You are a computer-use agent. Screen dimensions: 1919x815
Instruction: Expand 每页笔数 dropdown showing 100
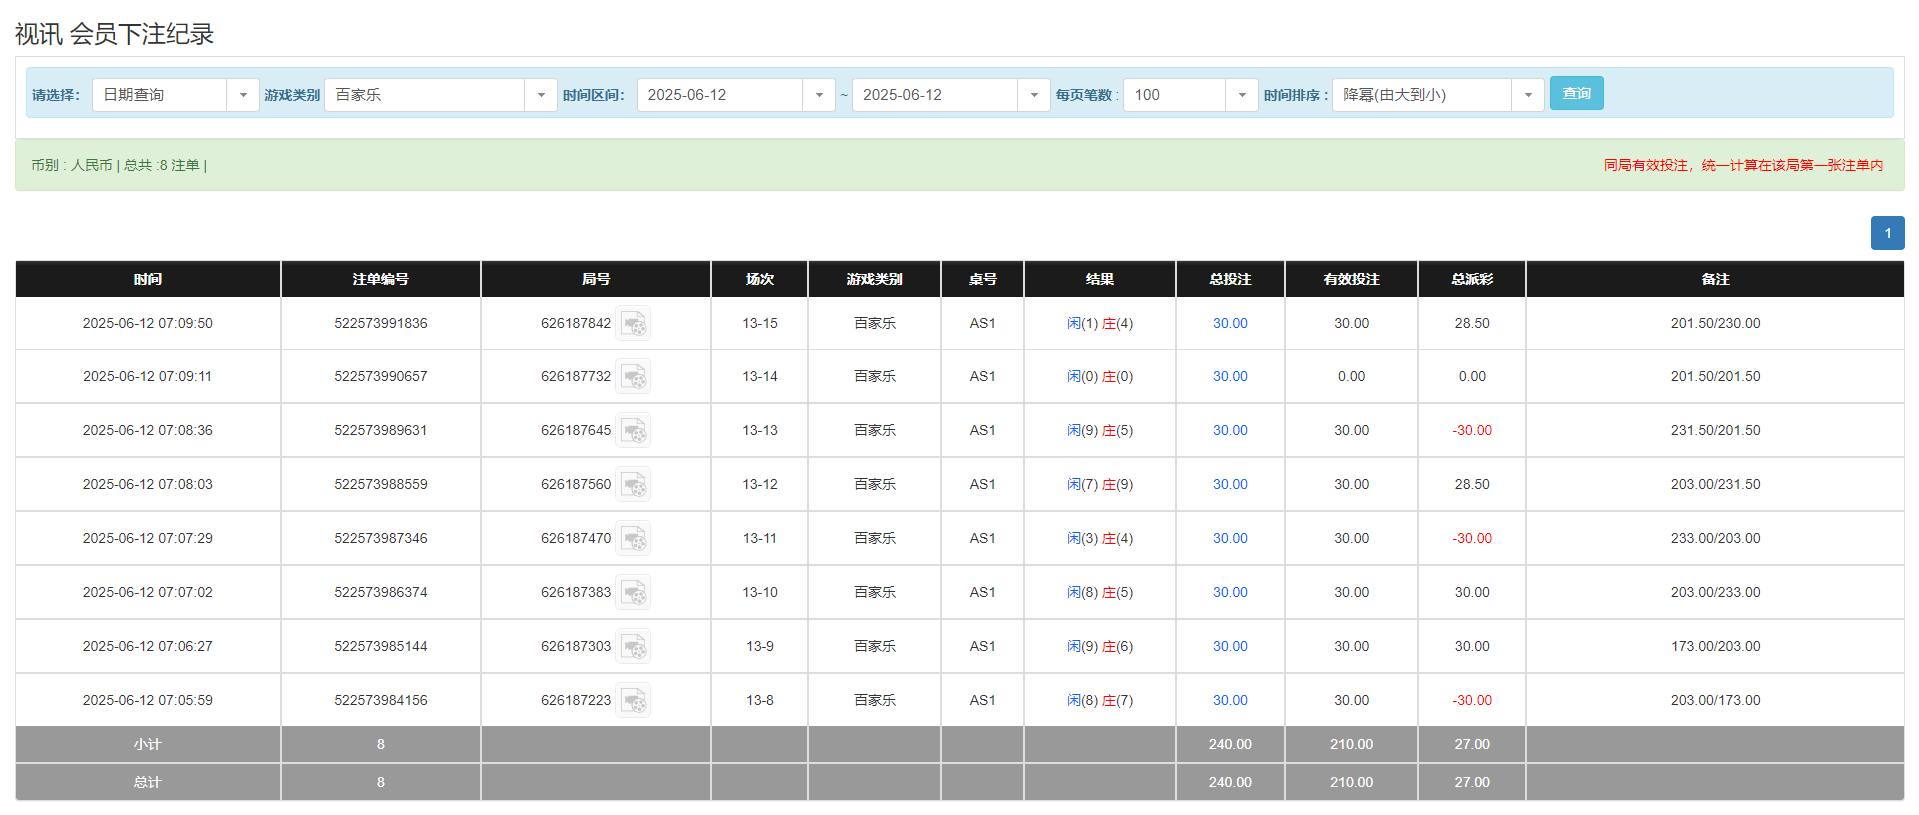click(1241, 95)
